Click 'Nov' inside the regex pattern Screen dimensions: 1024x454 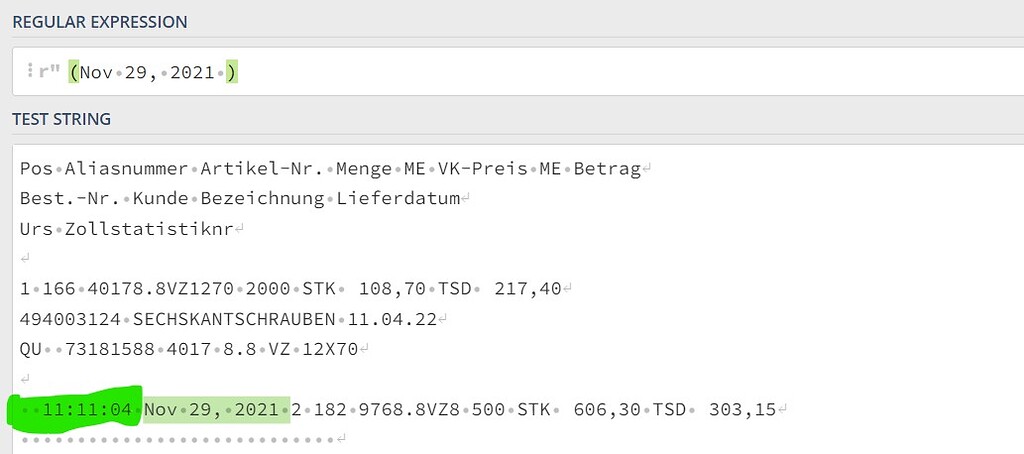click(x=97, y=72)
